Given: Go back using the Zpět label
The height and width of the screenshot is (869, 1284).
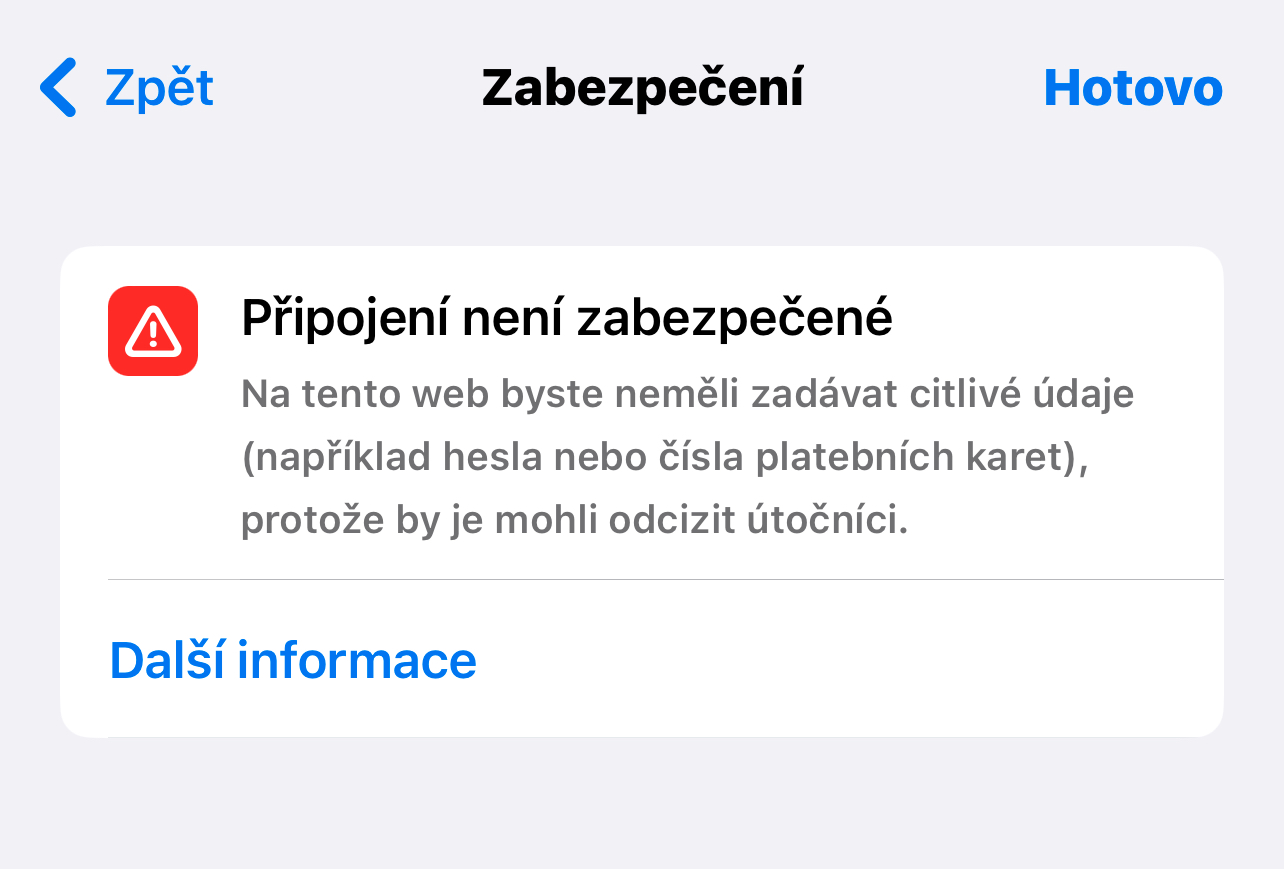Looking at the screenshot, I should pyautogui.click(x=159, y=88).
